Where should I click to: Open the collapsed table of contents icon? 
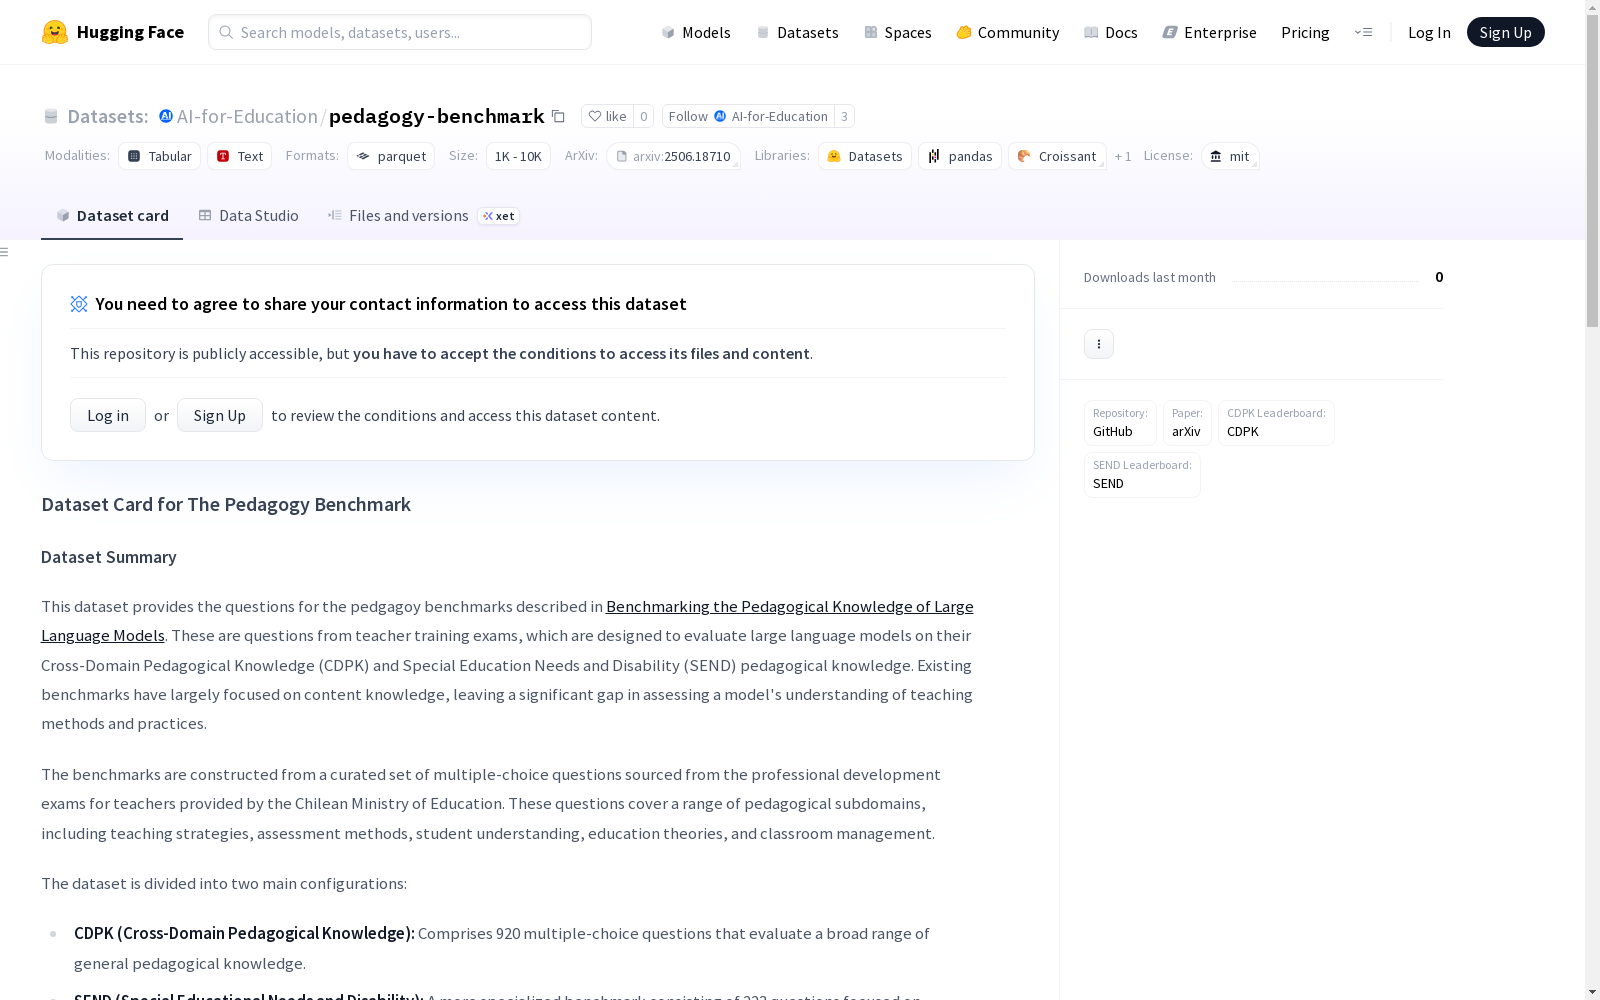coord(5,252)
